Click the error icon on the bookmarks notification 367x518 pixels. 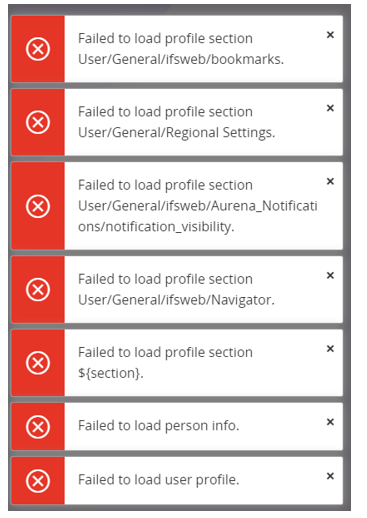click(38, 49)
